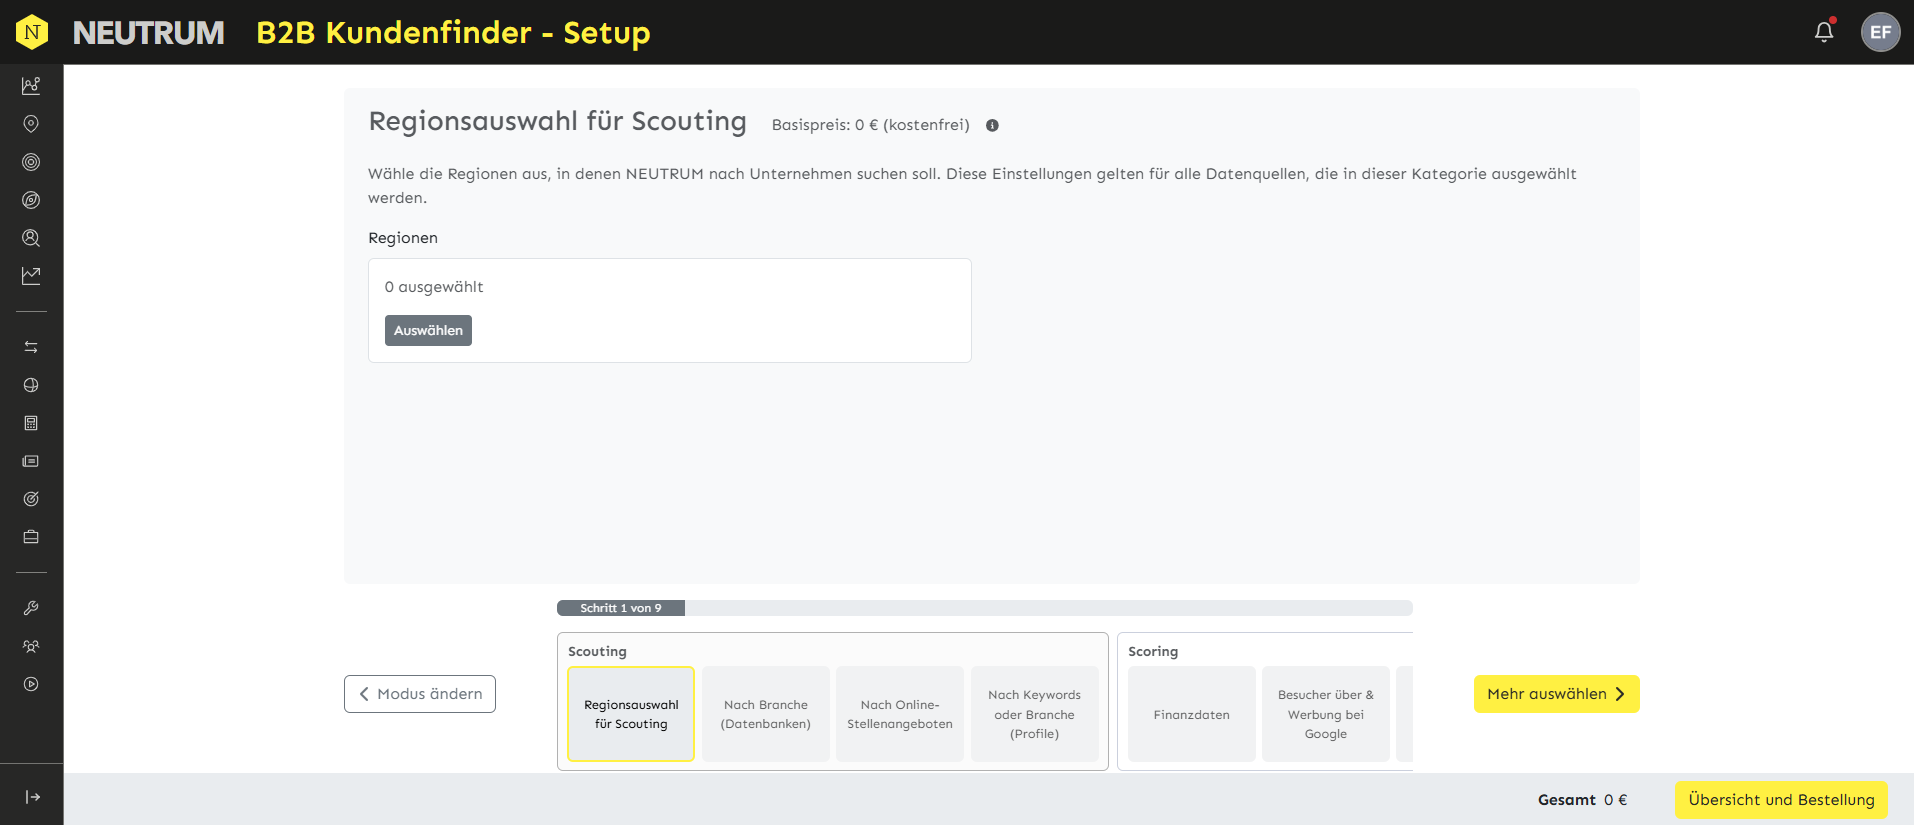Switch to the Finanzdaten scoring step
Image resolution: width=1914 pixels, height=825 pixels.
tap(1191, 714)
